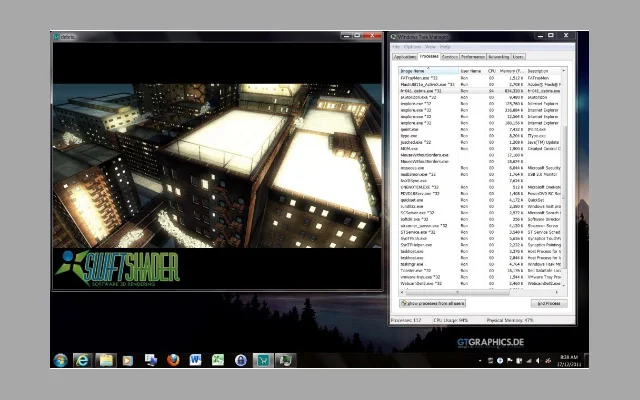Image resolution: width=640 pixels, height=400 pixels.
Task: Click the End Process button
Action: (549, 303)
